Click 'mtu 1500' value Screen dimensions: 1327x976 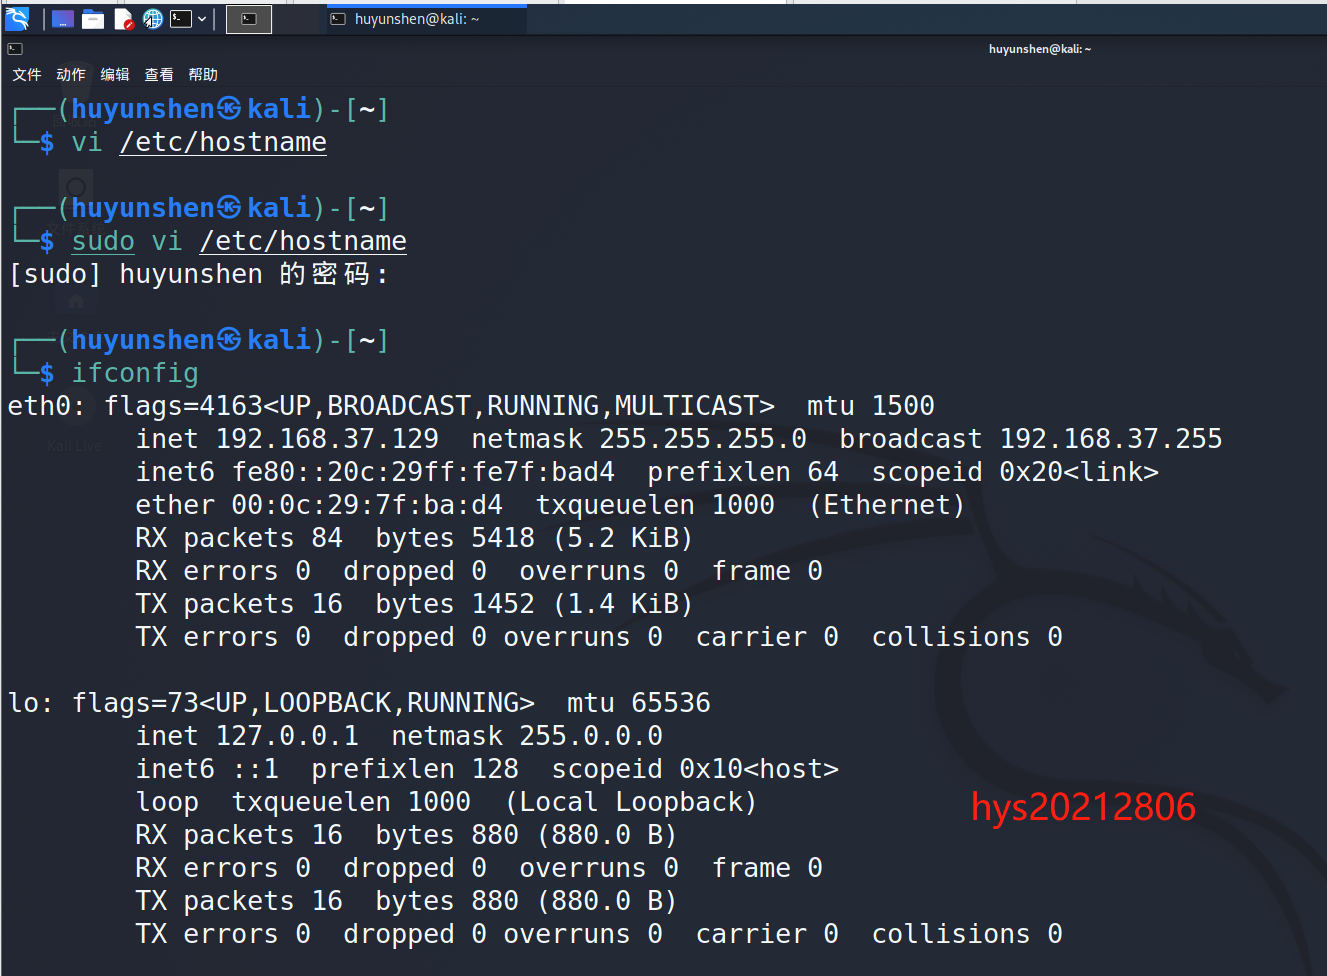point(871,406)
